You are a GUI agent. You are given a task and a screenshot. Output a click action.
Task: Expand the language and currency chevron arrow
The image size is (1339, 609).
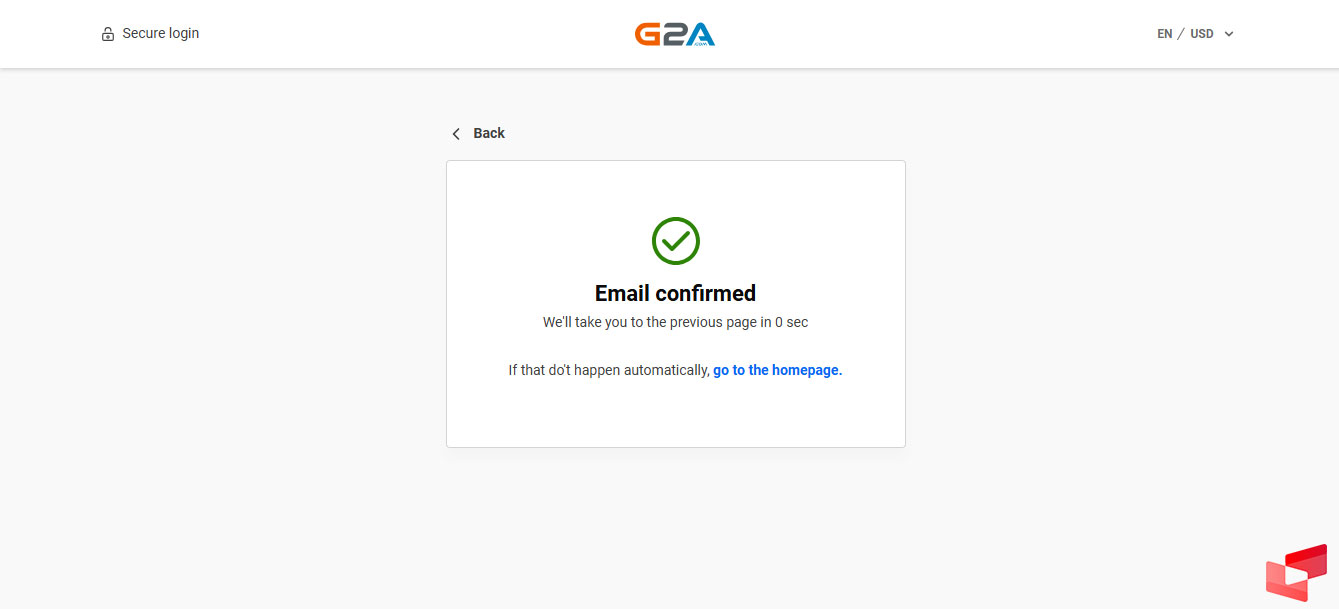click(1229, 34)
